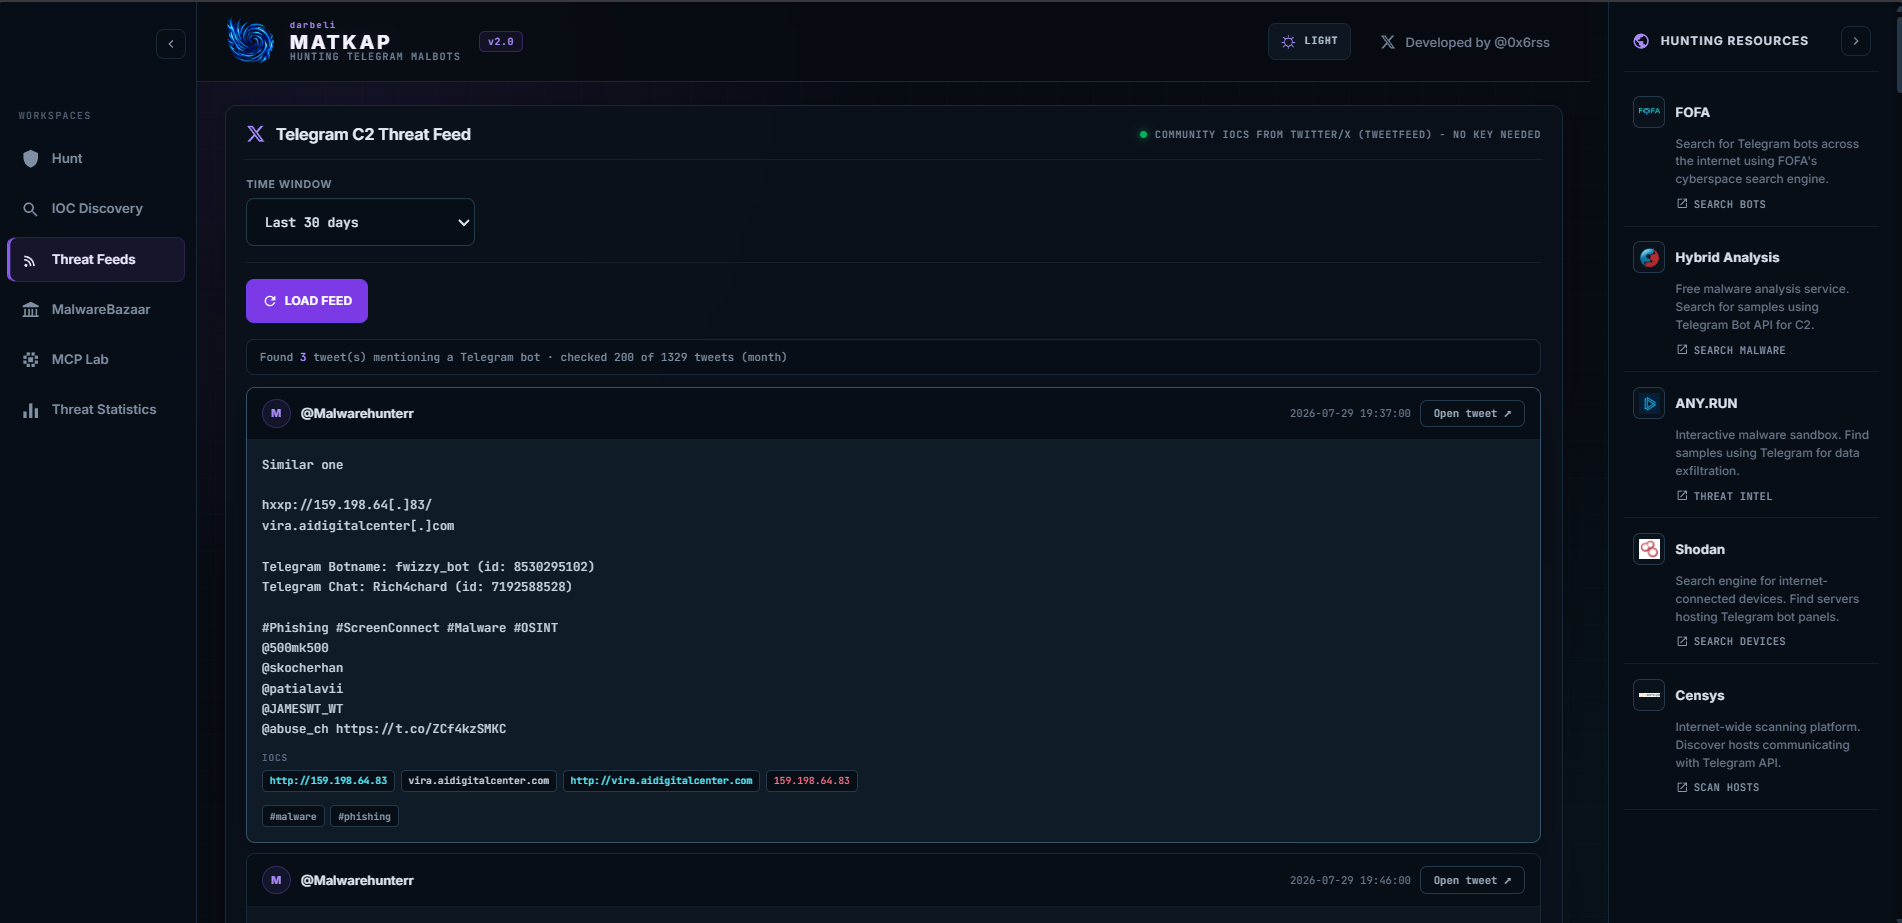This screenshot has width=1902, height=923.
Task: Click IOC chip vira.aidigitalcenter.com
Action: pos(479,781)
